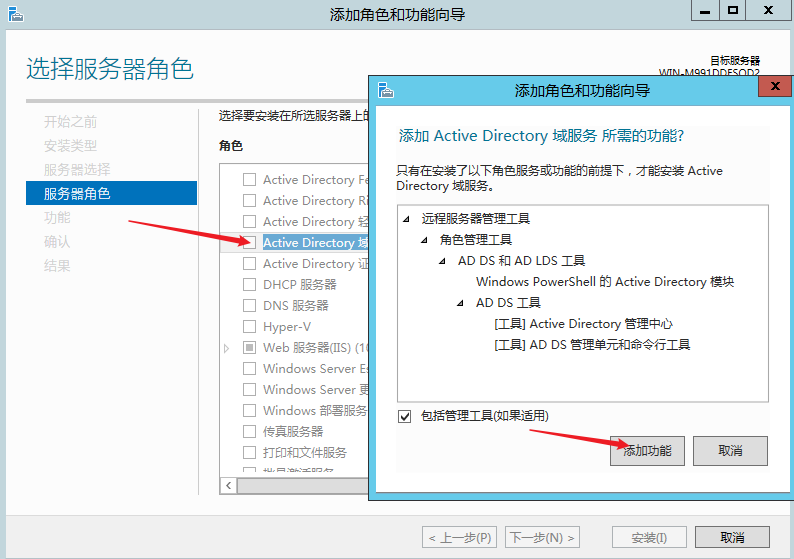794x559 pixels.
Task: Check the Windows 部署服务 role checkbox
Action: click(249, 410)
